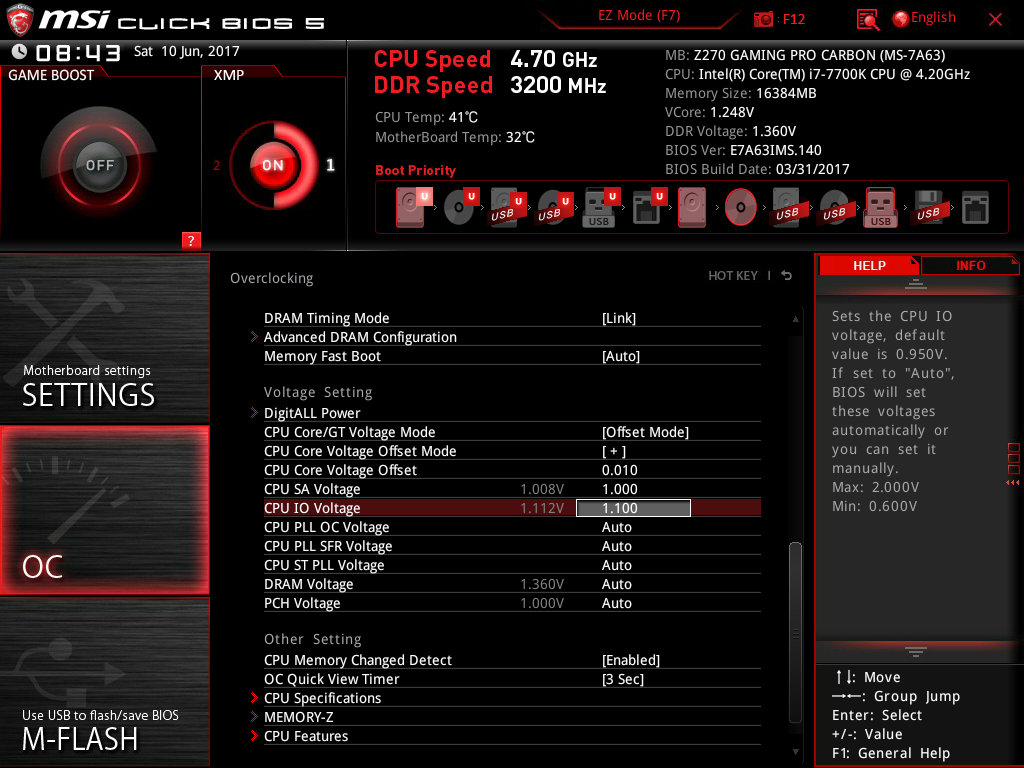Open the SETTINGS motherboard section
Image resolution: width=1024 pixels, height=768 pixels.
104,338
